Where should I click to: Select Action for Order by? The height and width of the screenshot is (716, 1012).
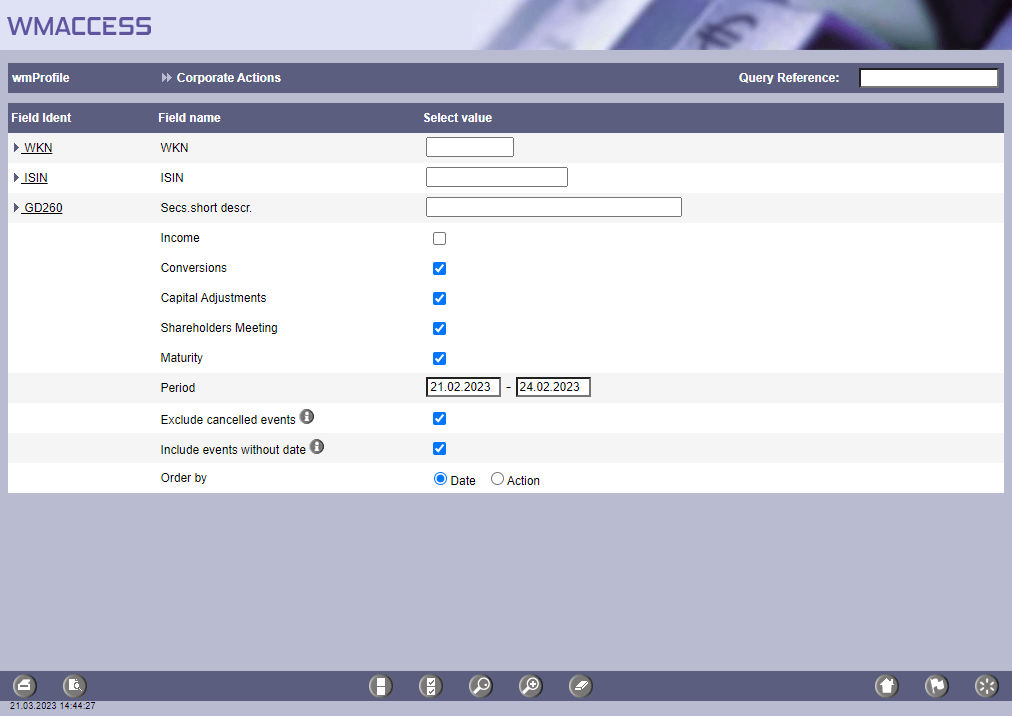[x=498, y=479]
